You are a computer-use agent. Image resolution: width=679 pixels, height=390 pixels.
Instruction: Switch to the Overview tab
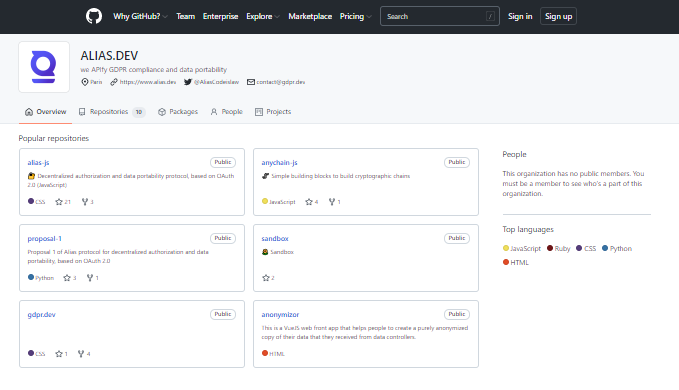tap(45, 112)
